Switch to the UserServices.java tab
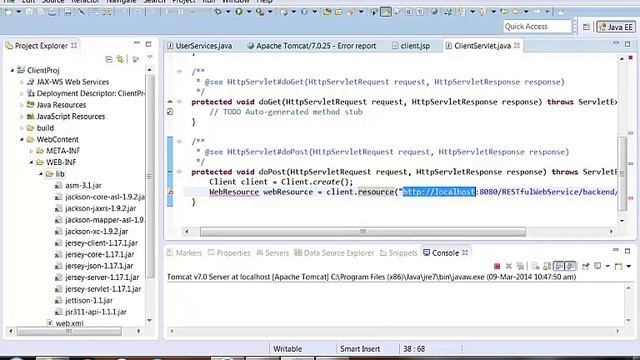The height and width of the screenshot is (360, 640). [200, 46]
